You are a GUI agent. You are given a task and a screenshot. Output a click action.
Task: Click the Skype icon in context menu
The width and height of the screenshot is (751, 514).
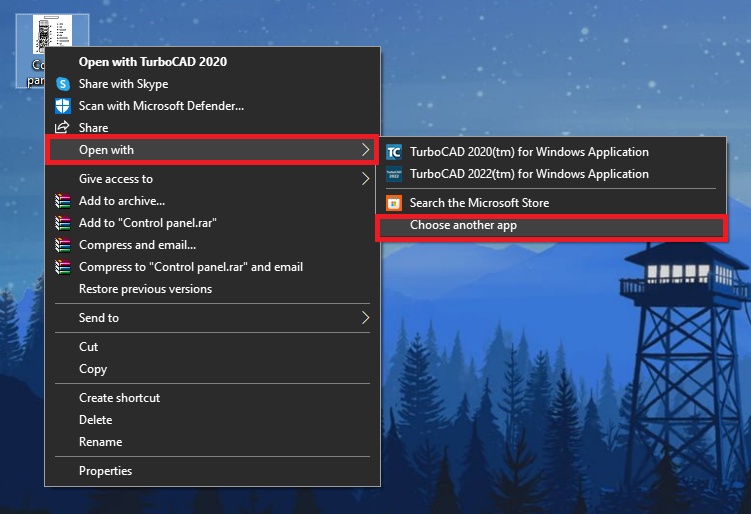pos(63,84)
